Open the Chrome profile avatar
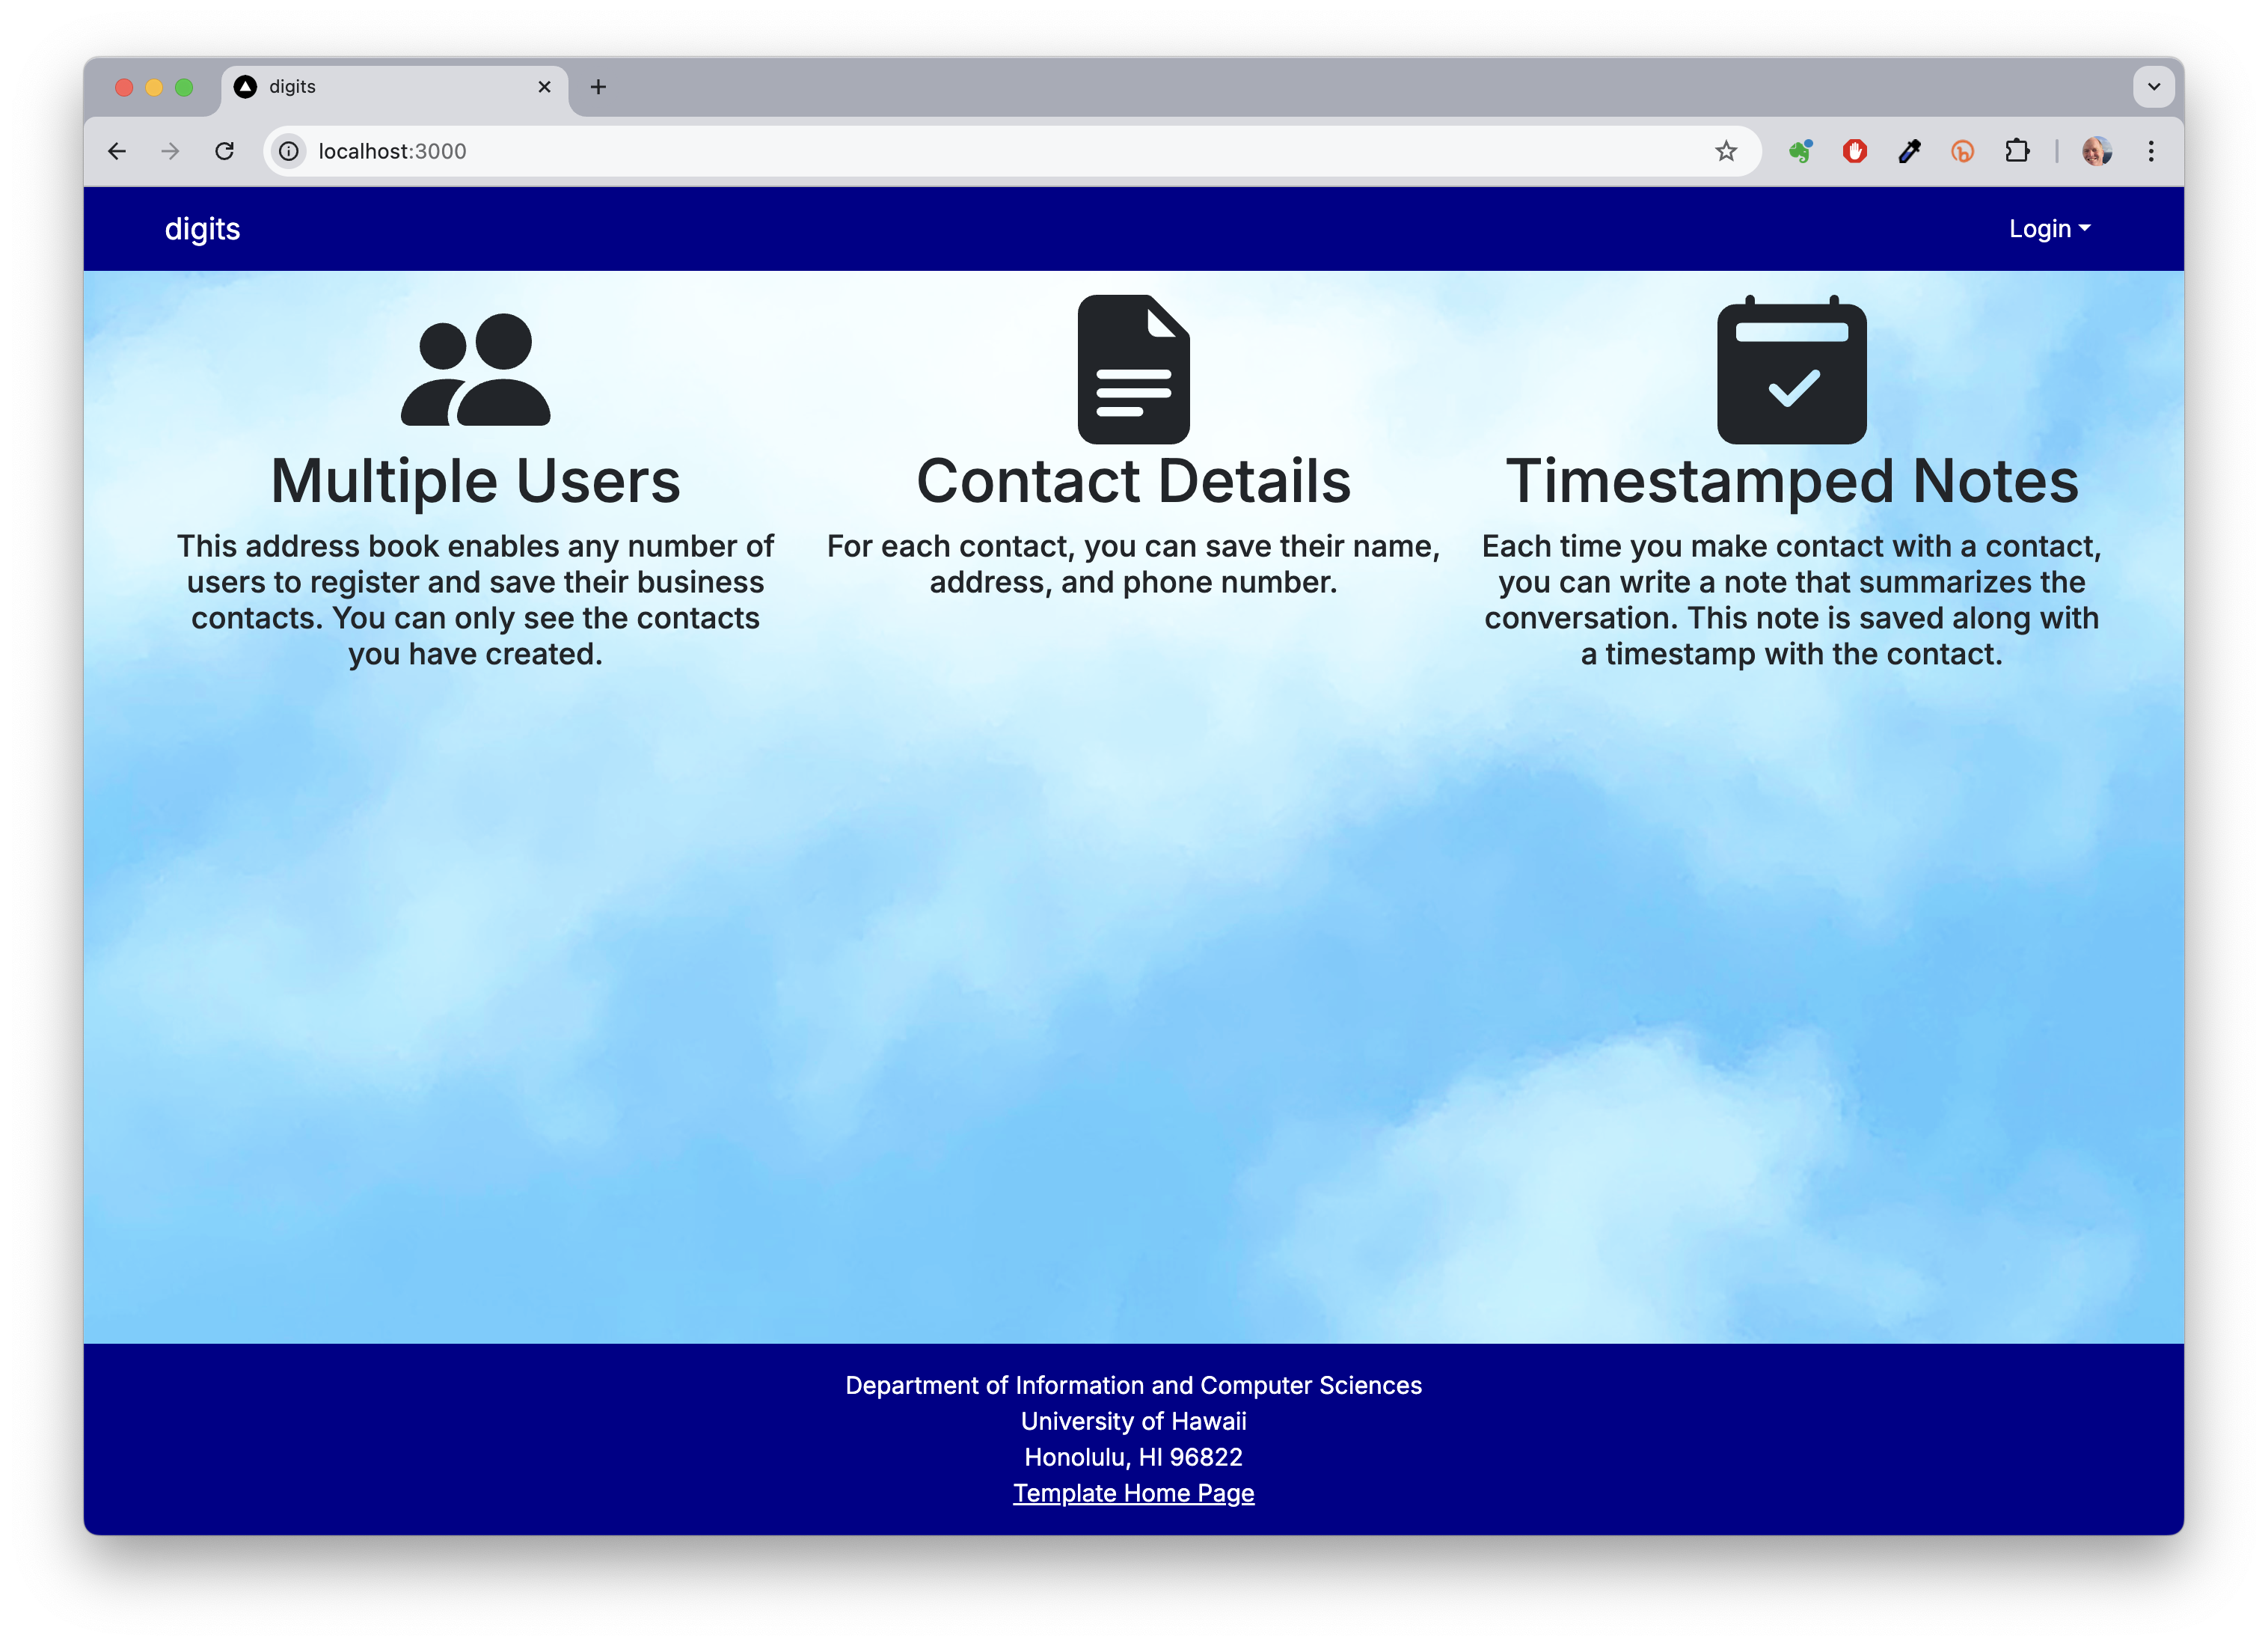This screenshot has width=2268, height=1646. (x=2097, y=151)
